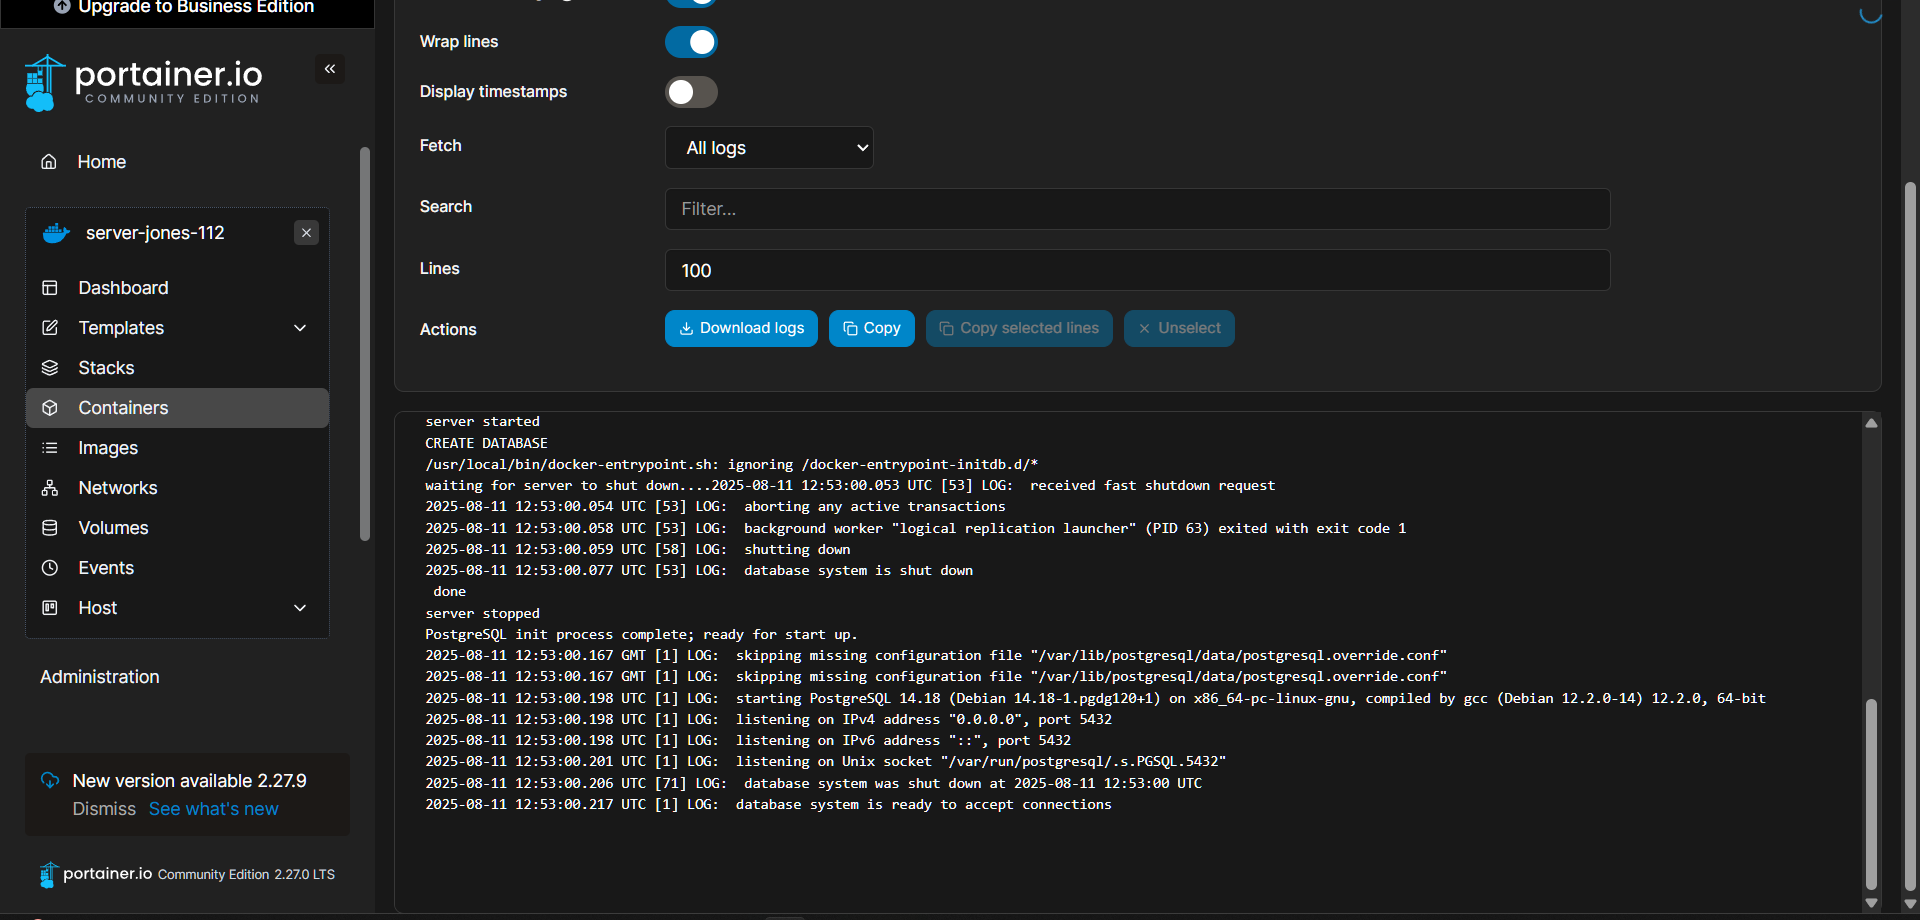1920x920 pixels.
Task: Click the Templates edit icon
Action: pyautogui.click(x=50, y=328)
